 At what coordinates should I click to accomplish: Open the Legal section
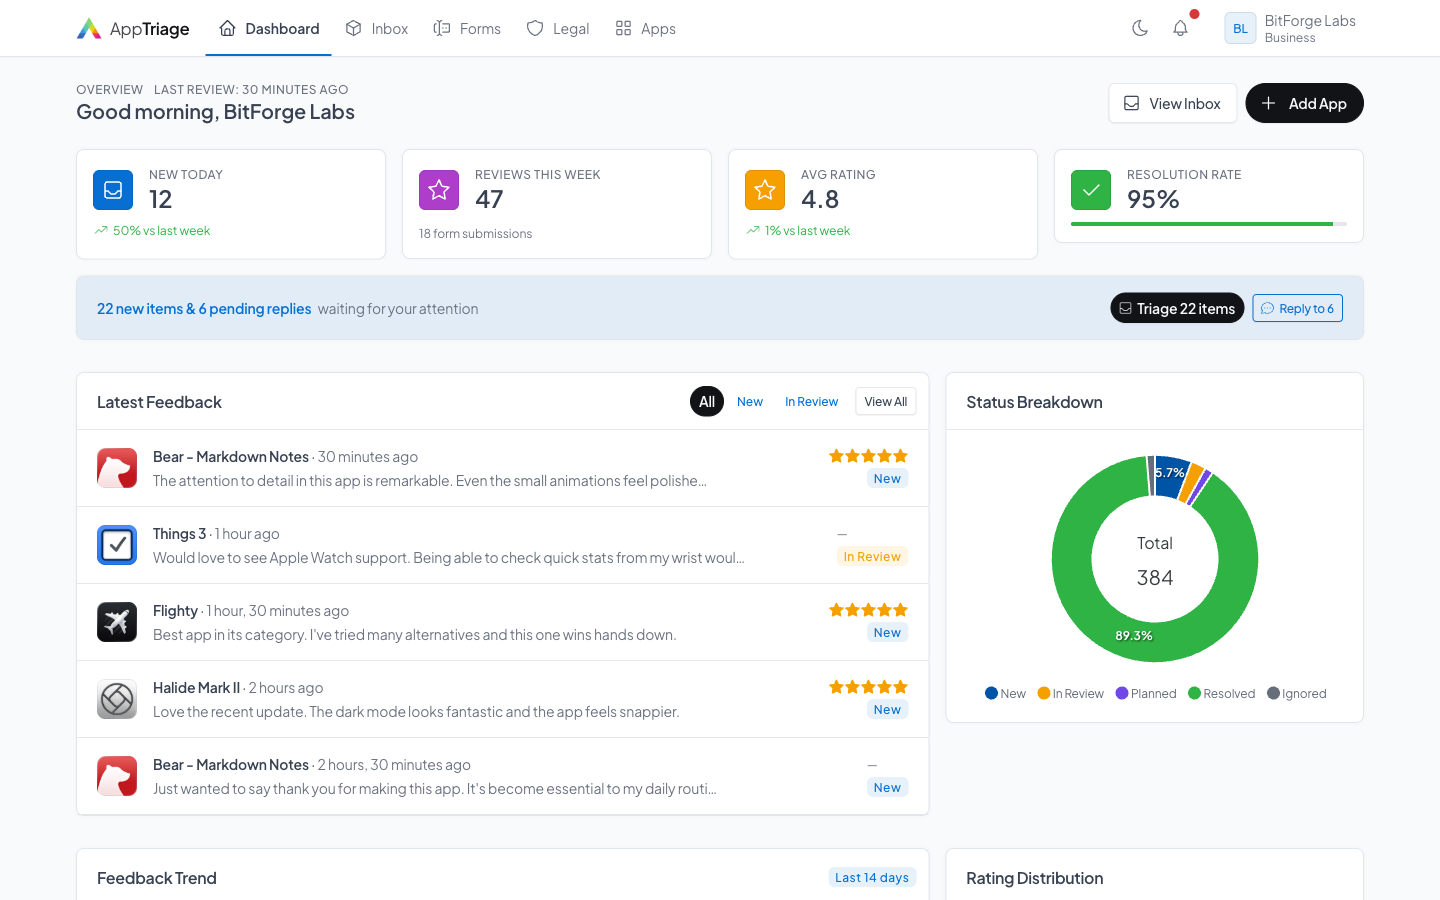(558, 28)
